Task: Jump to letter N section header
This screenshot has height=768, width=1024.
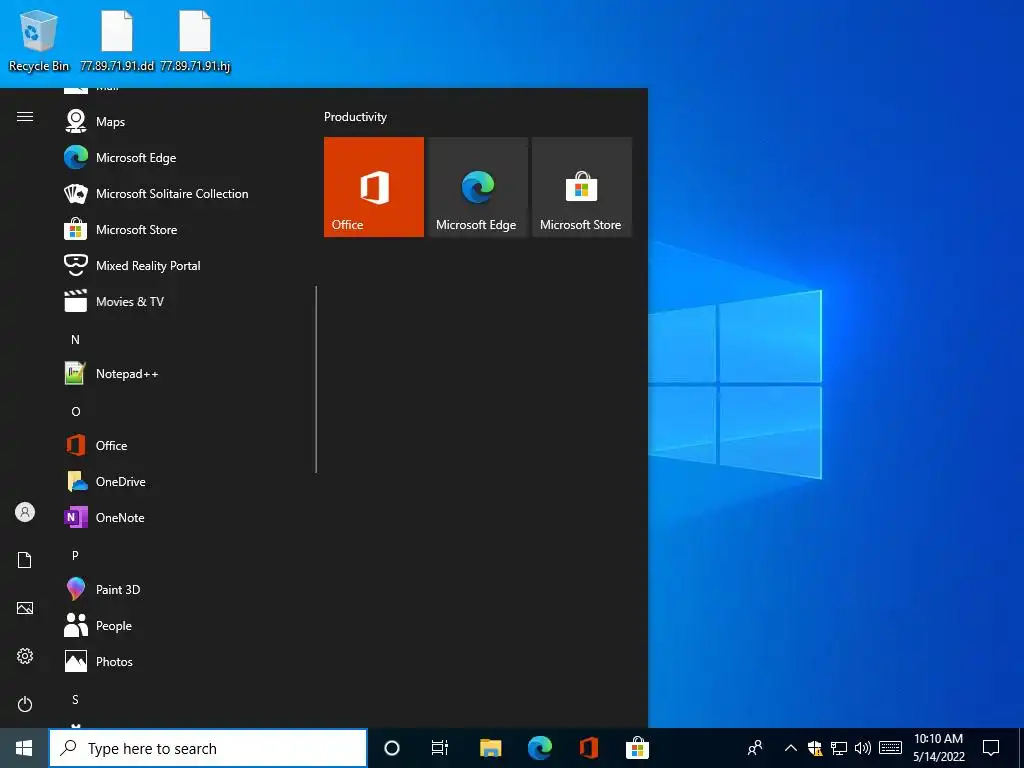Action: (x=75, y=340)
